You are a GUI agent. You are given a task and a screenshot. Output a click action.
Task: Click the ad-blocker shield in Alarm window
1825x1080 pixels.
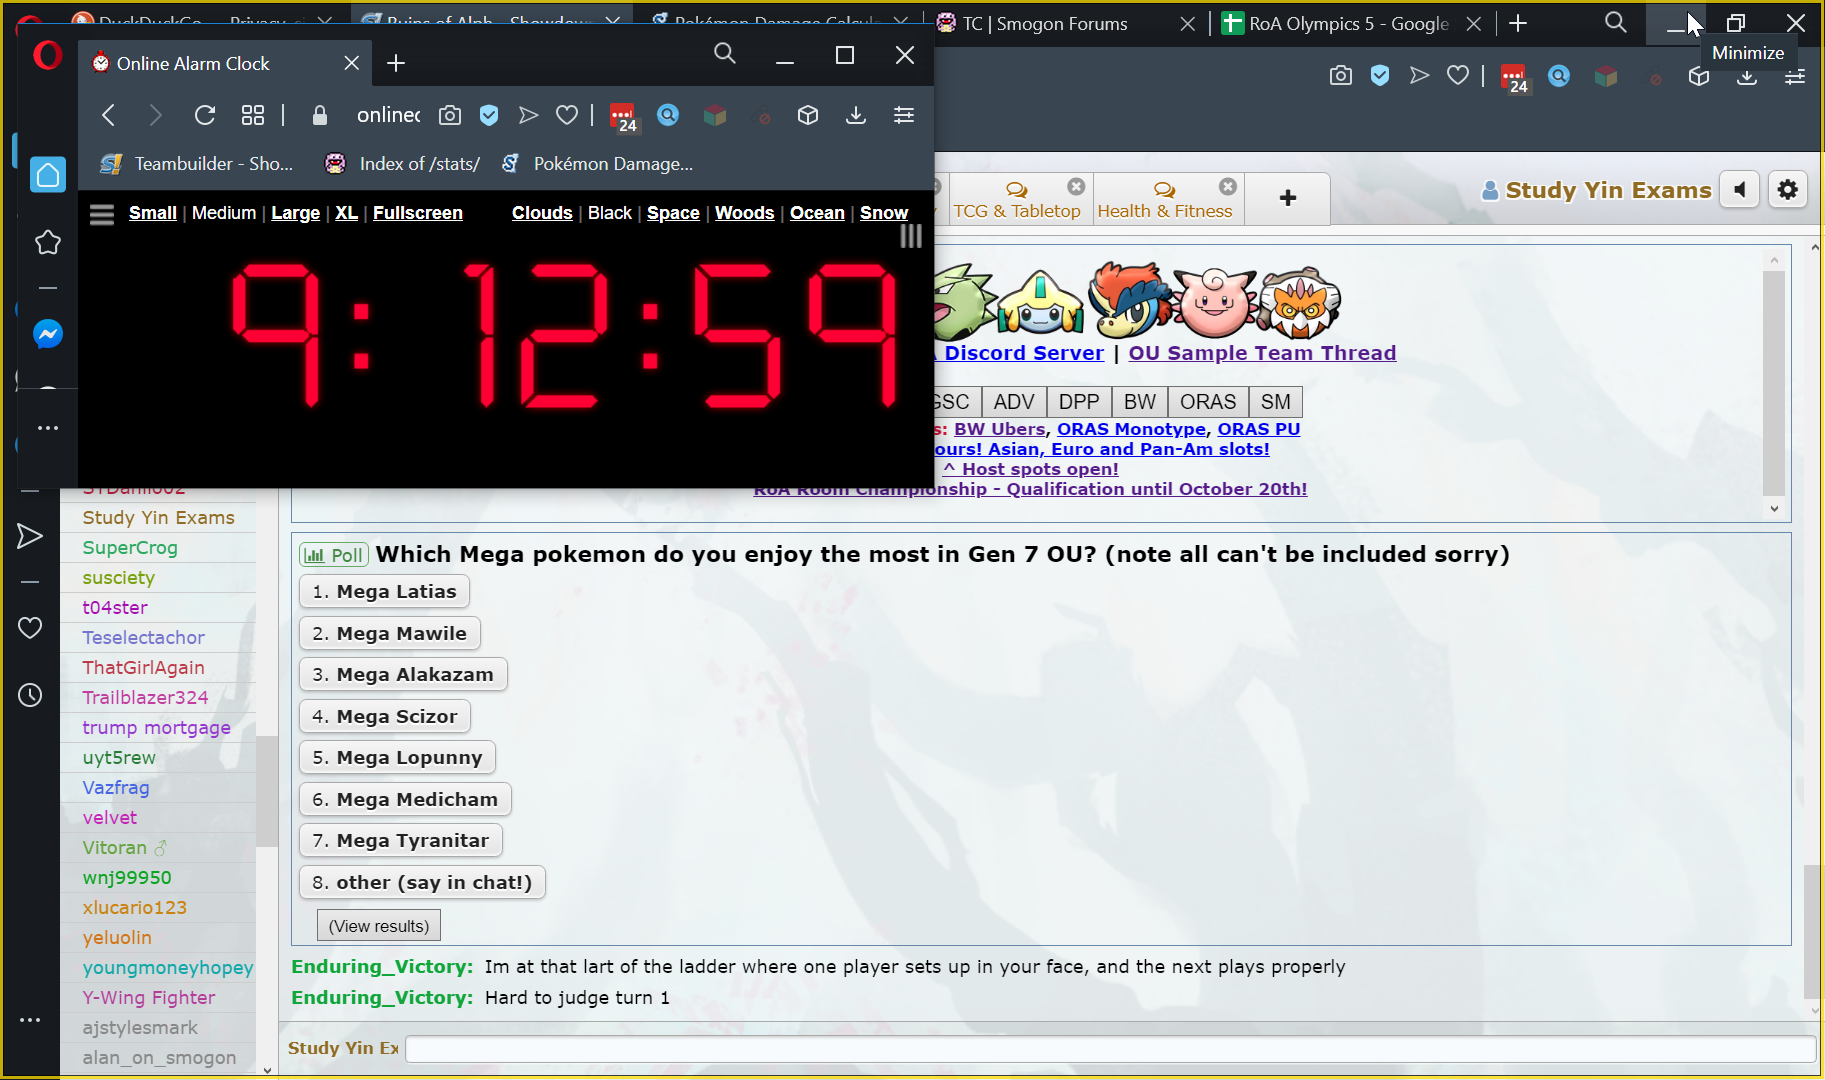[489, 115]
